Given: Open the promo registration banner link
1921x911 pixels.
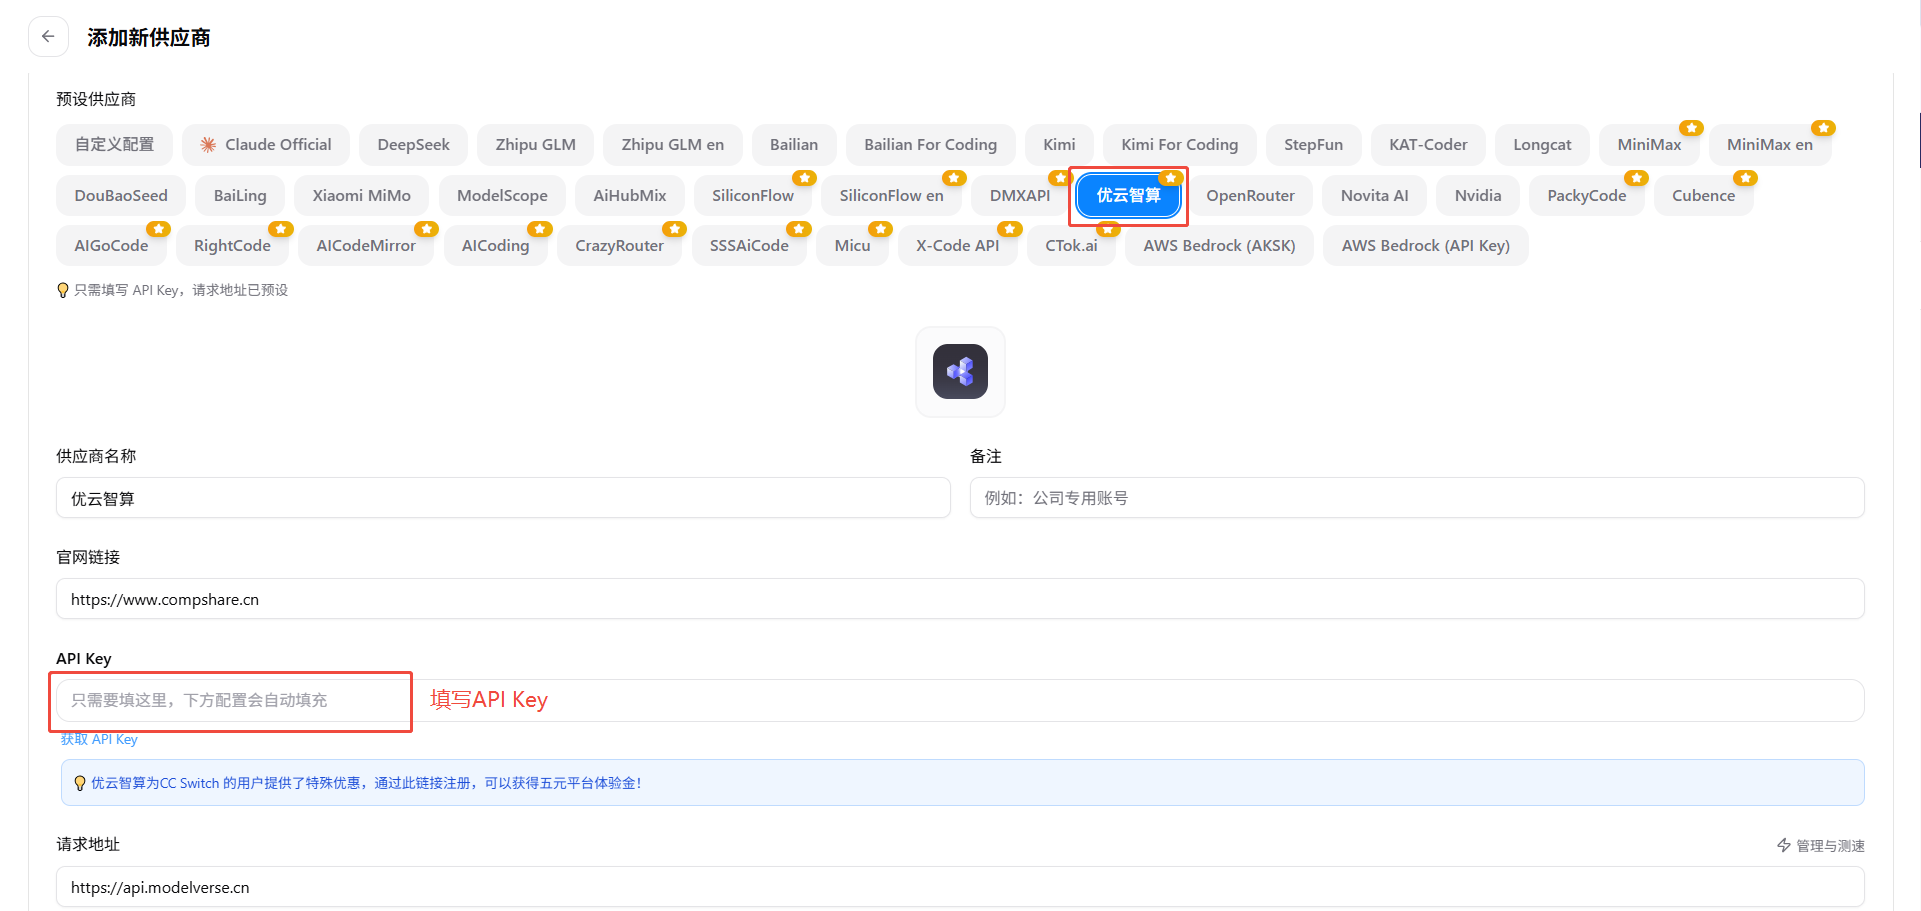Looking at the screenshot, I should click(x=366, y=783).
